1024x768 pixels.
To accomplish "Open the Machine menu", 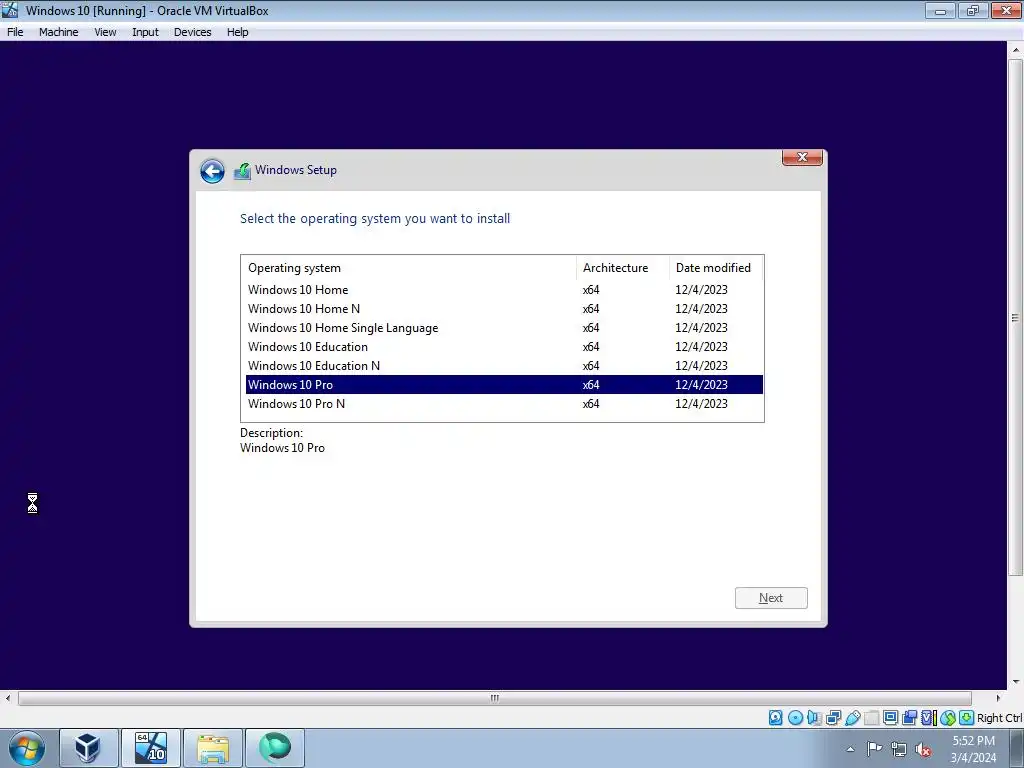I will click(x=59, y=32).
